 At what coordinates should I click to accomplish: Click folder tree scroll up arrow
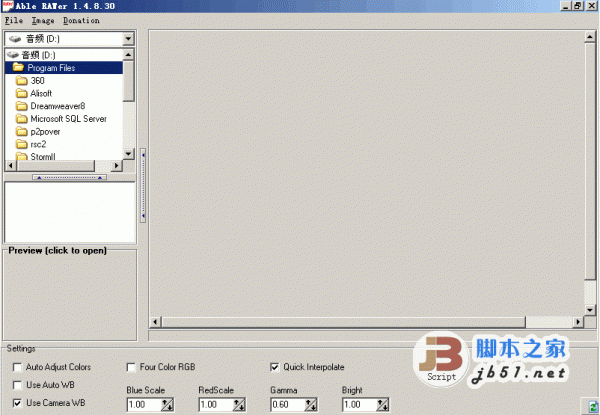(x=129, y=55)
